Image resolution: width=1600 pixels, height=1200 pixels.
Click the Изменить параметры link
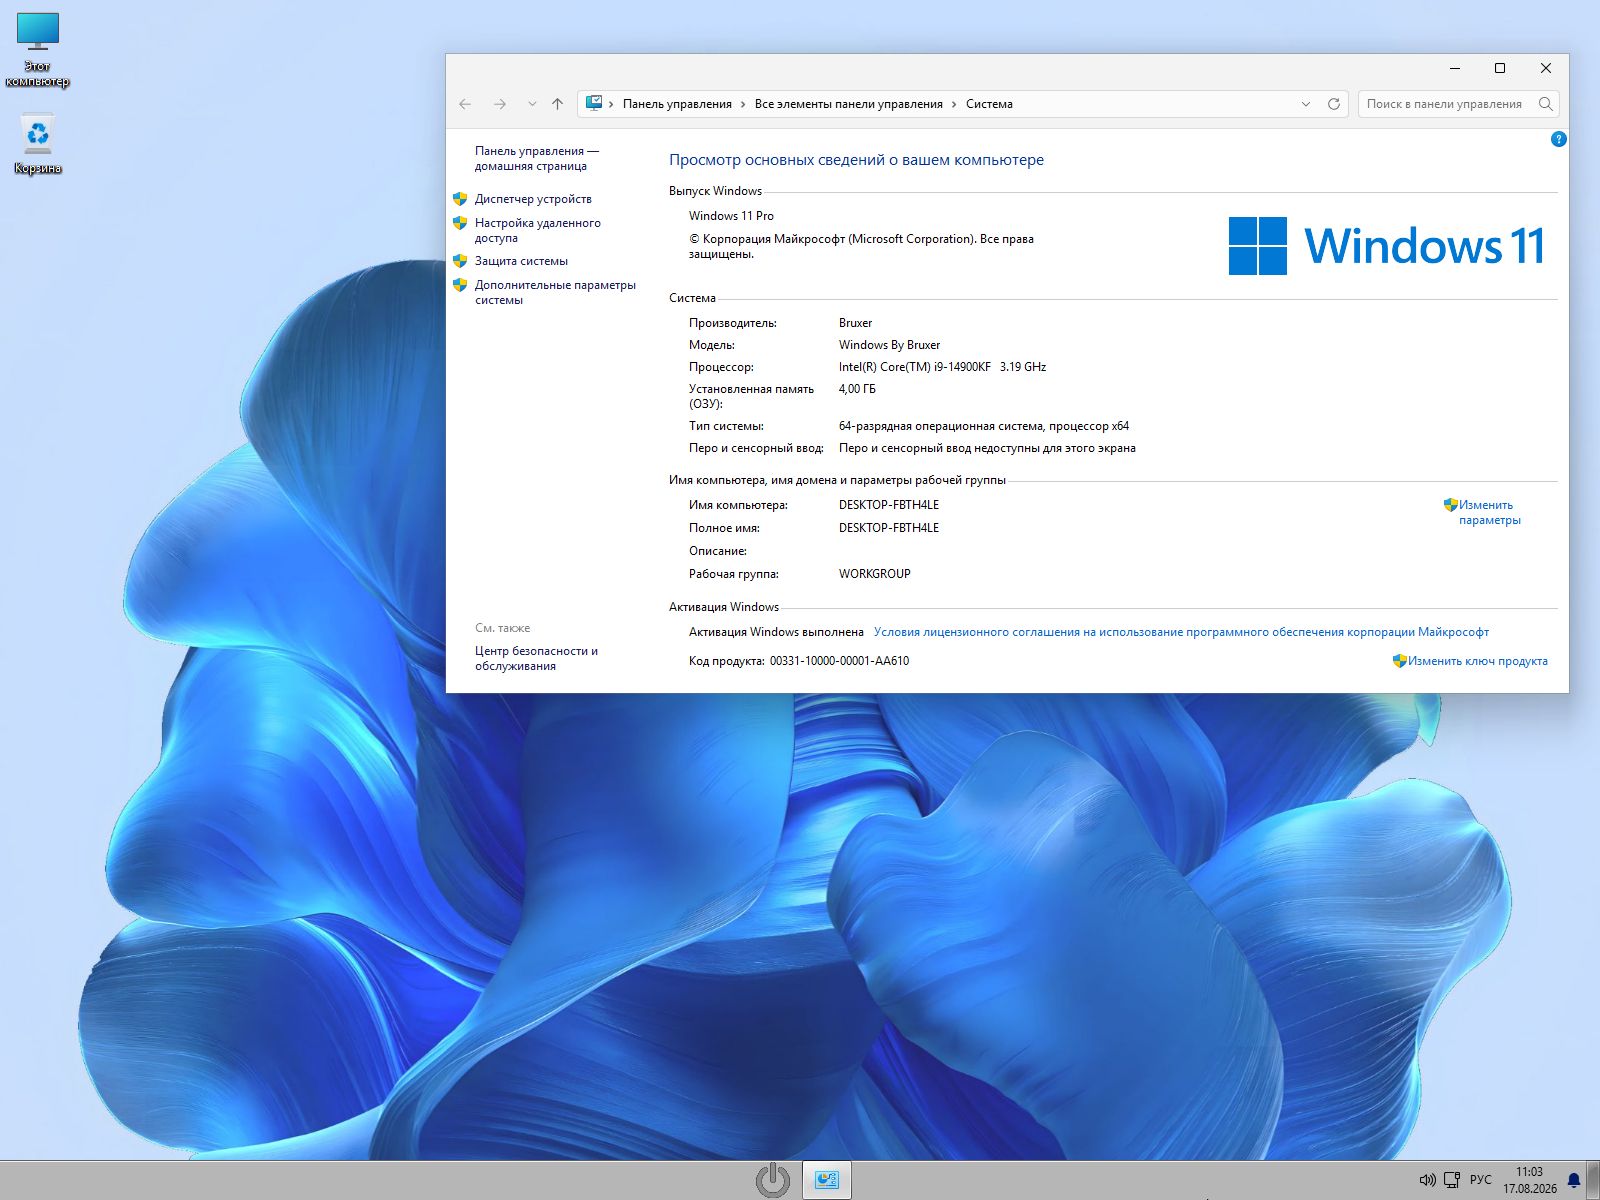pos(1489,512)
